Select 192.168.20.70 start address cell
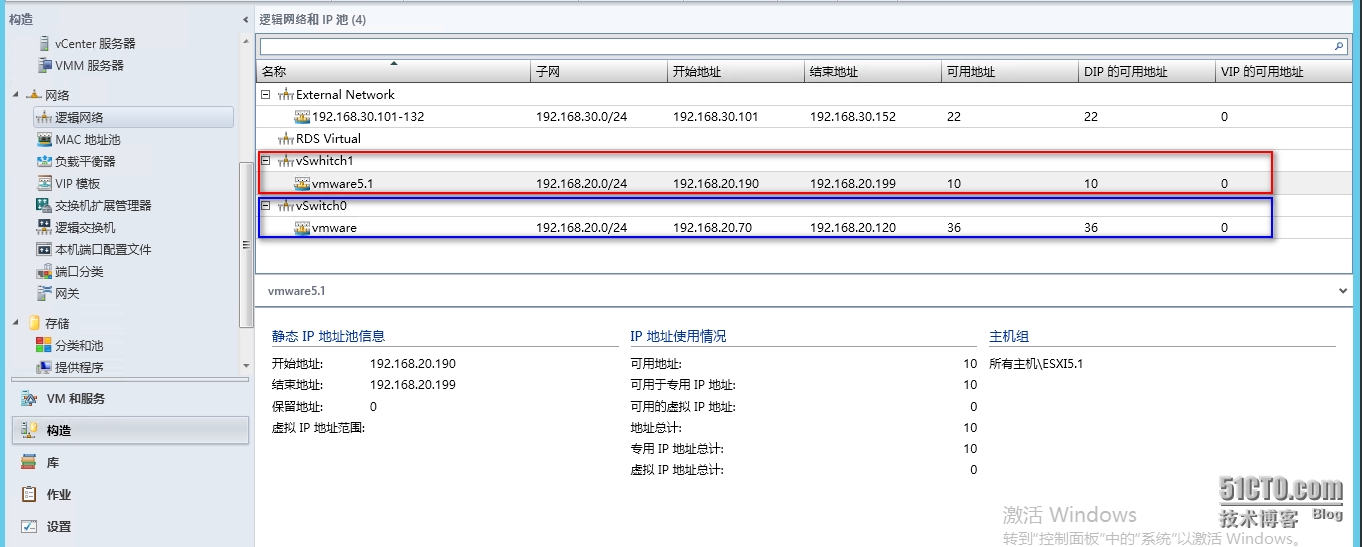The image size is (1362, 547). (x=712, y=228)
